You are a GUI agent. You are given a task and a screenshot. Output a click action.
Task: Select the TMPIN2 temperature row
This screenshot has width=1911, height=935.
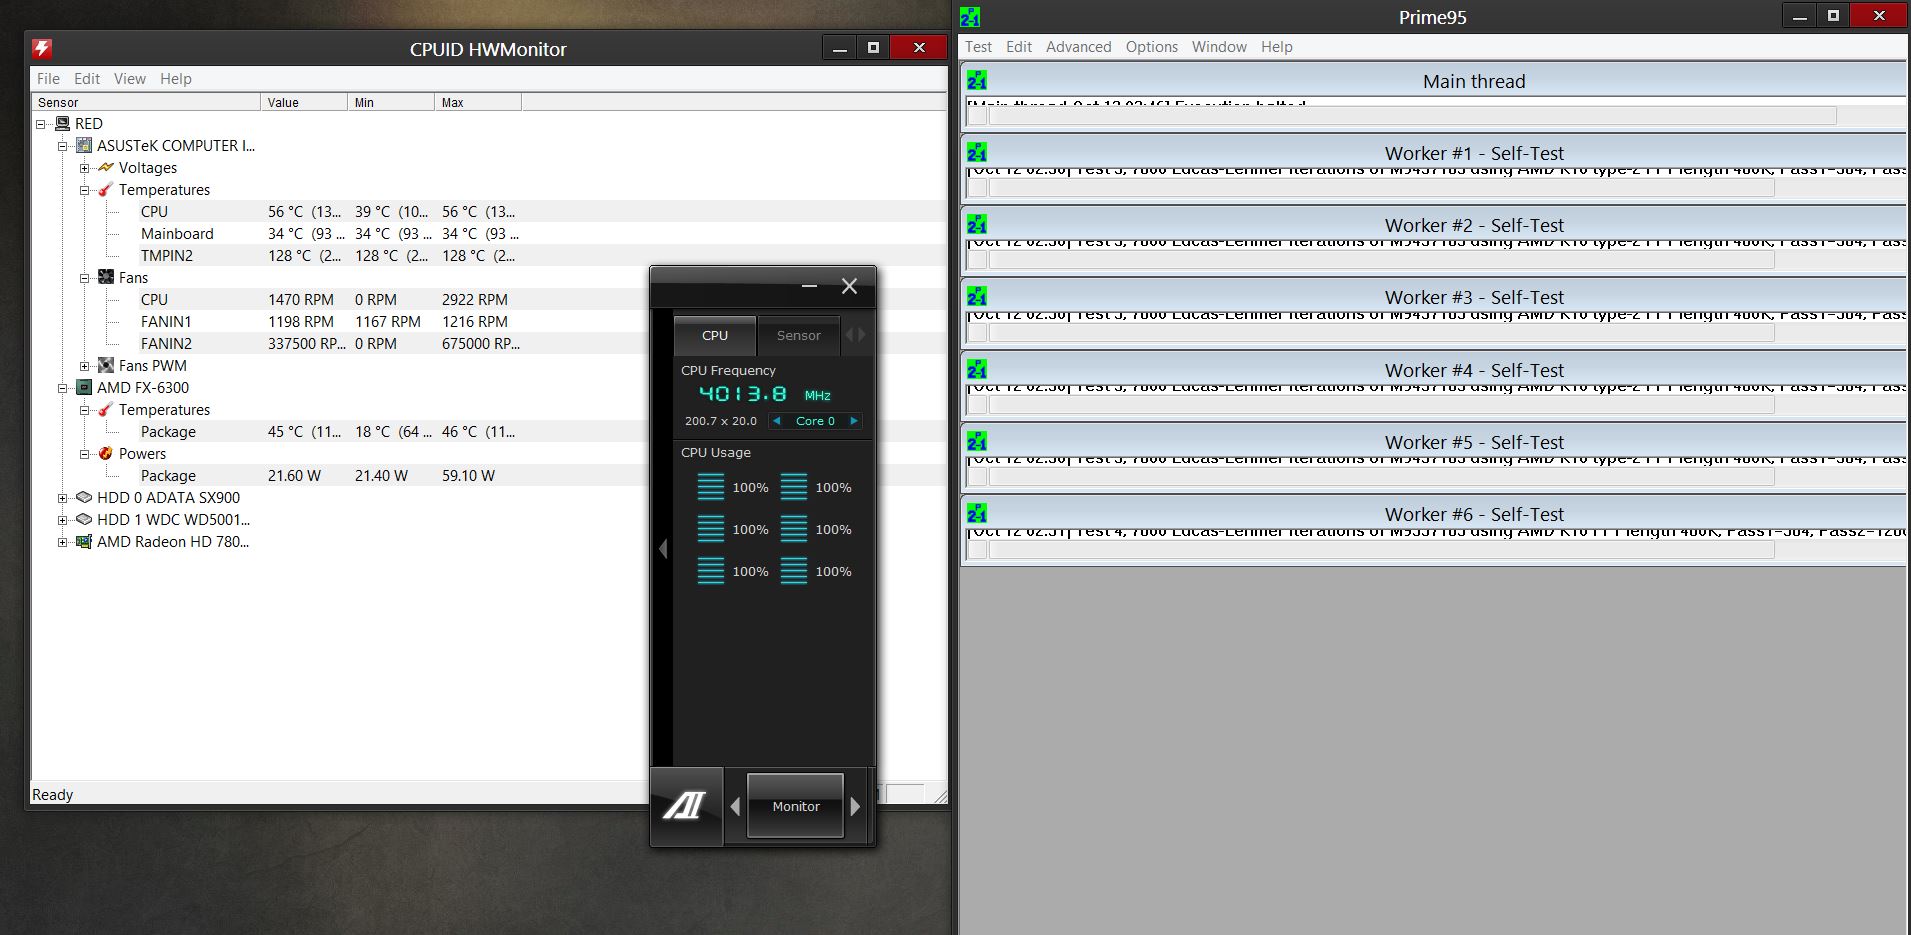pos(167,256)
